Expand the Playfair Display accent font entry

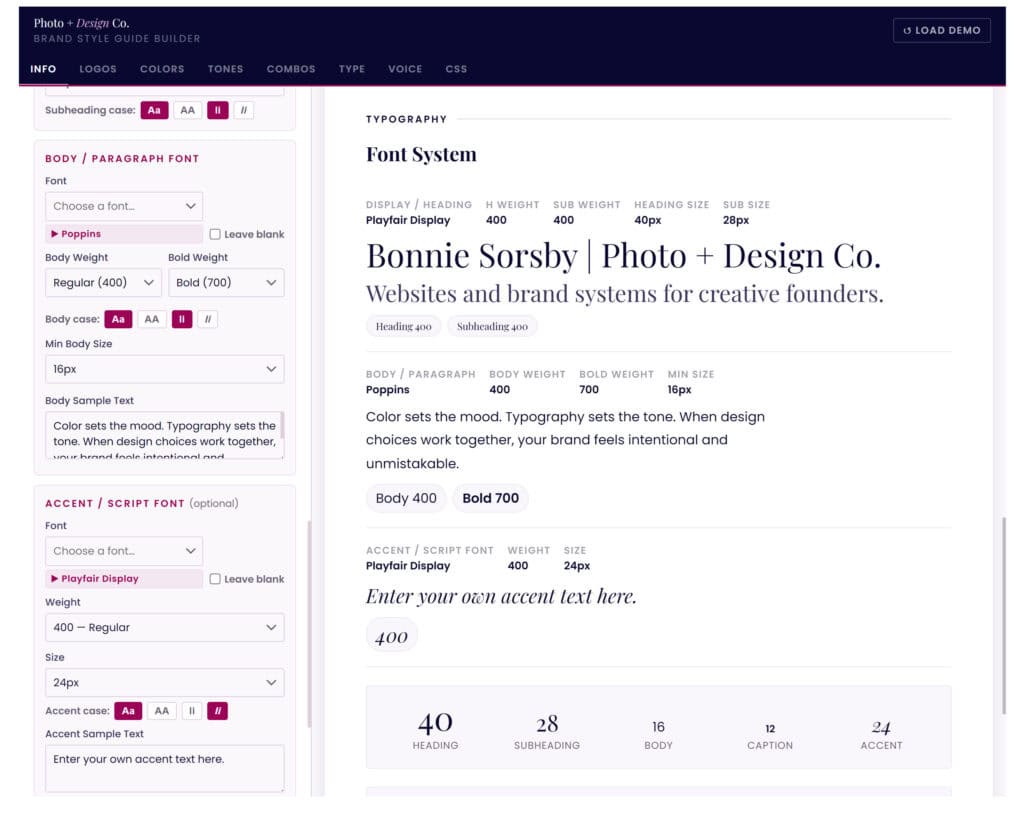(122, 578)
